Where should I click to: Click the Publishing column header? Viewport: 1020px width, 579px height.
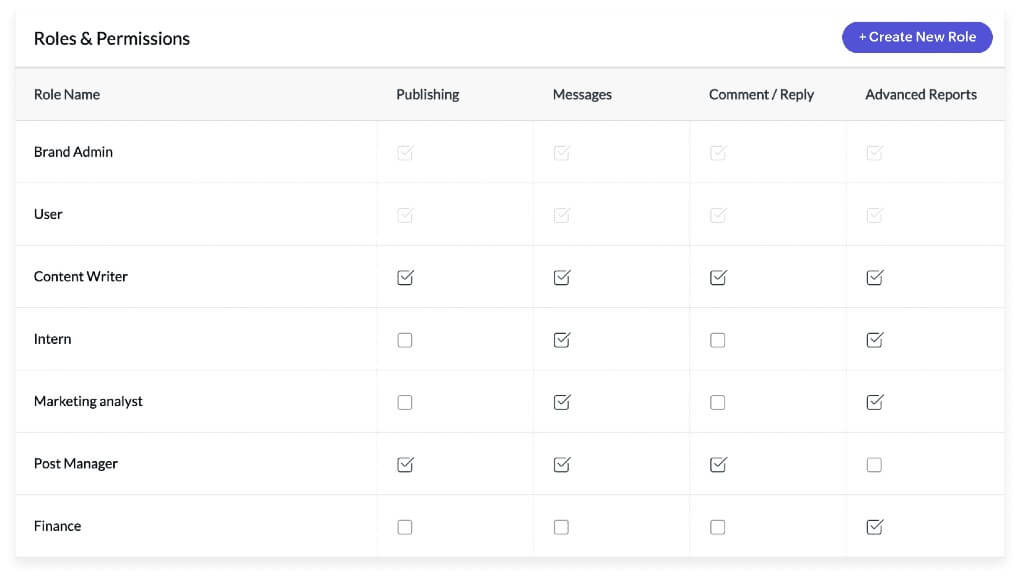[x=427, y=94]
